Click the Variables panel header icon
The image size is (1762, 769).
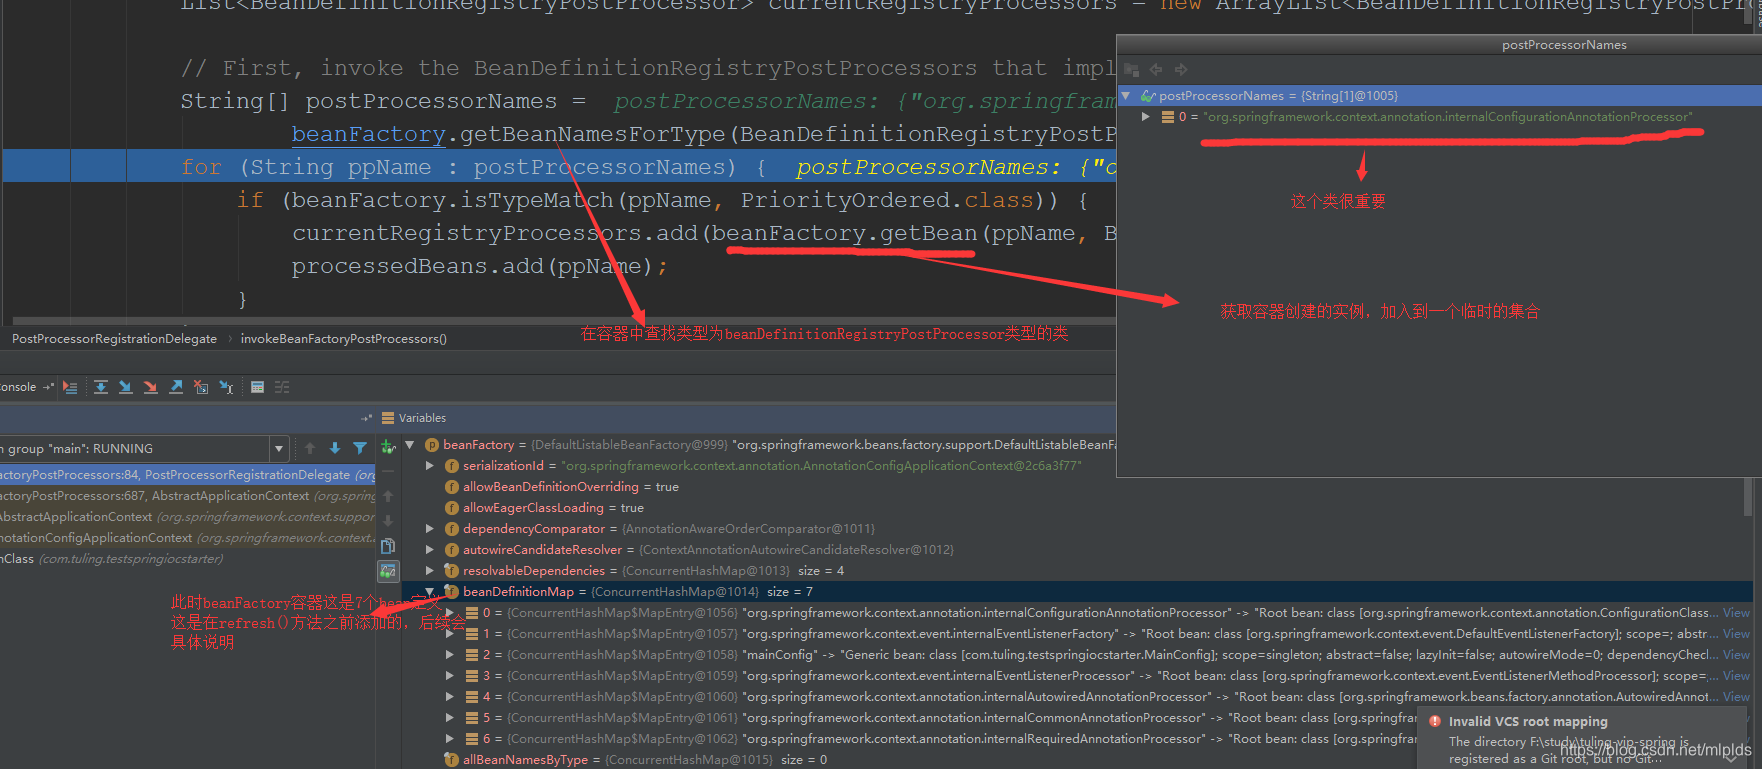pyautogui.click(x=388, y=418)
